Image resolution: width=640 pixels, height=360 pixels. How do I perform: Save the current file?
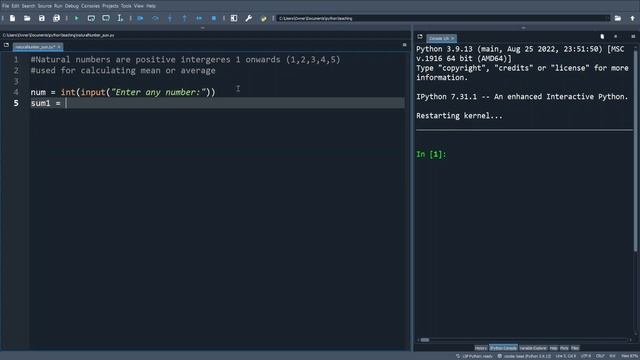click(42, 18)
